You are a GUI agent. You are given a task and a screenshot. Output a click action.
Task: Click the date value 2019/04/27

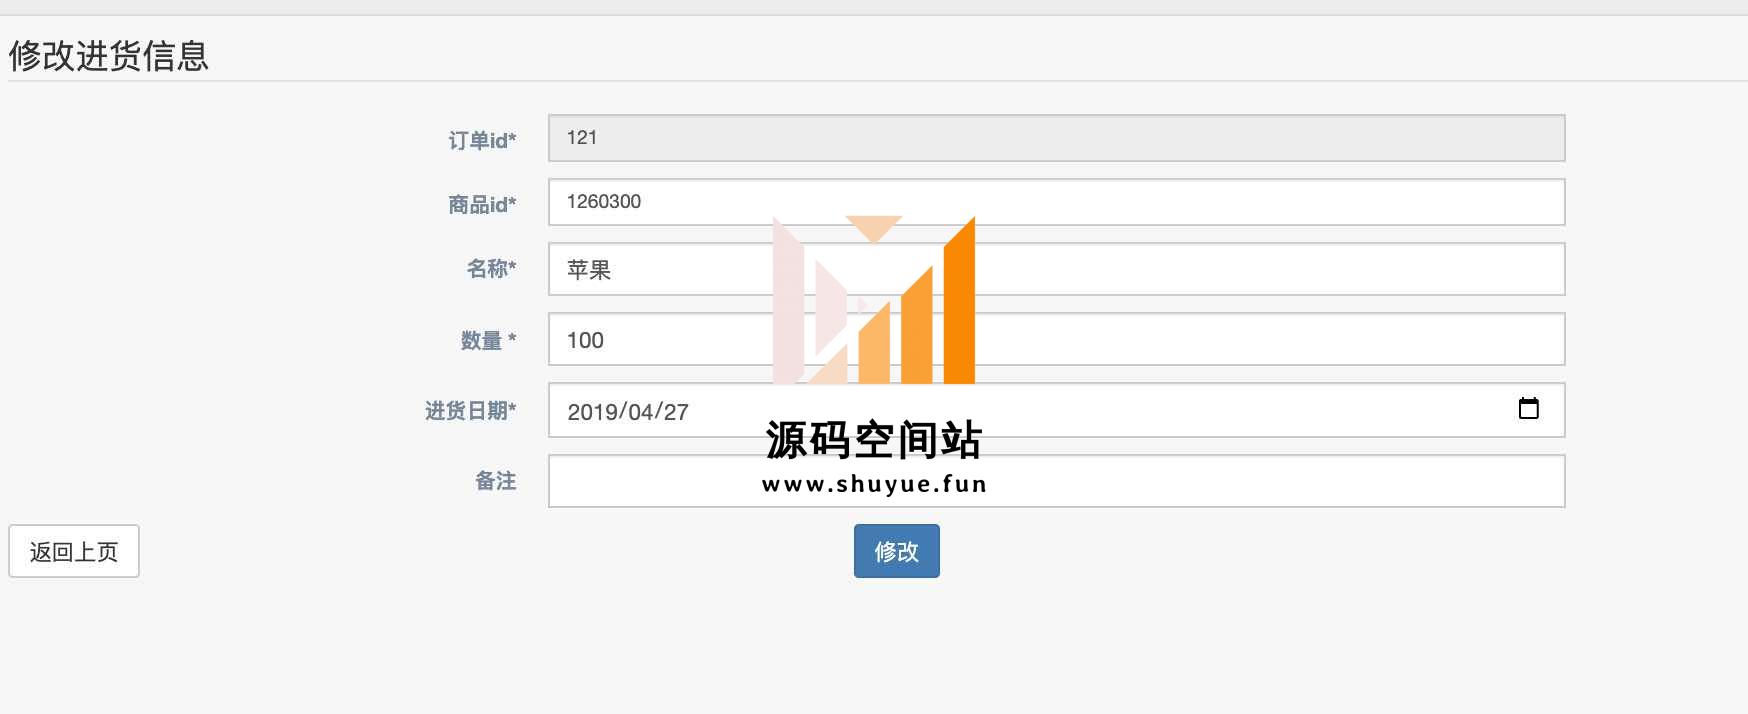[628, 412]
